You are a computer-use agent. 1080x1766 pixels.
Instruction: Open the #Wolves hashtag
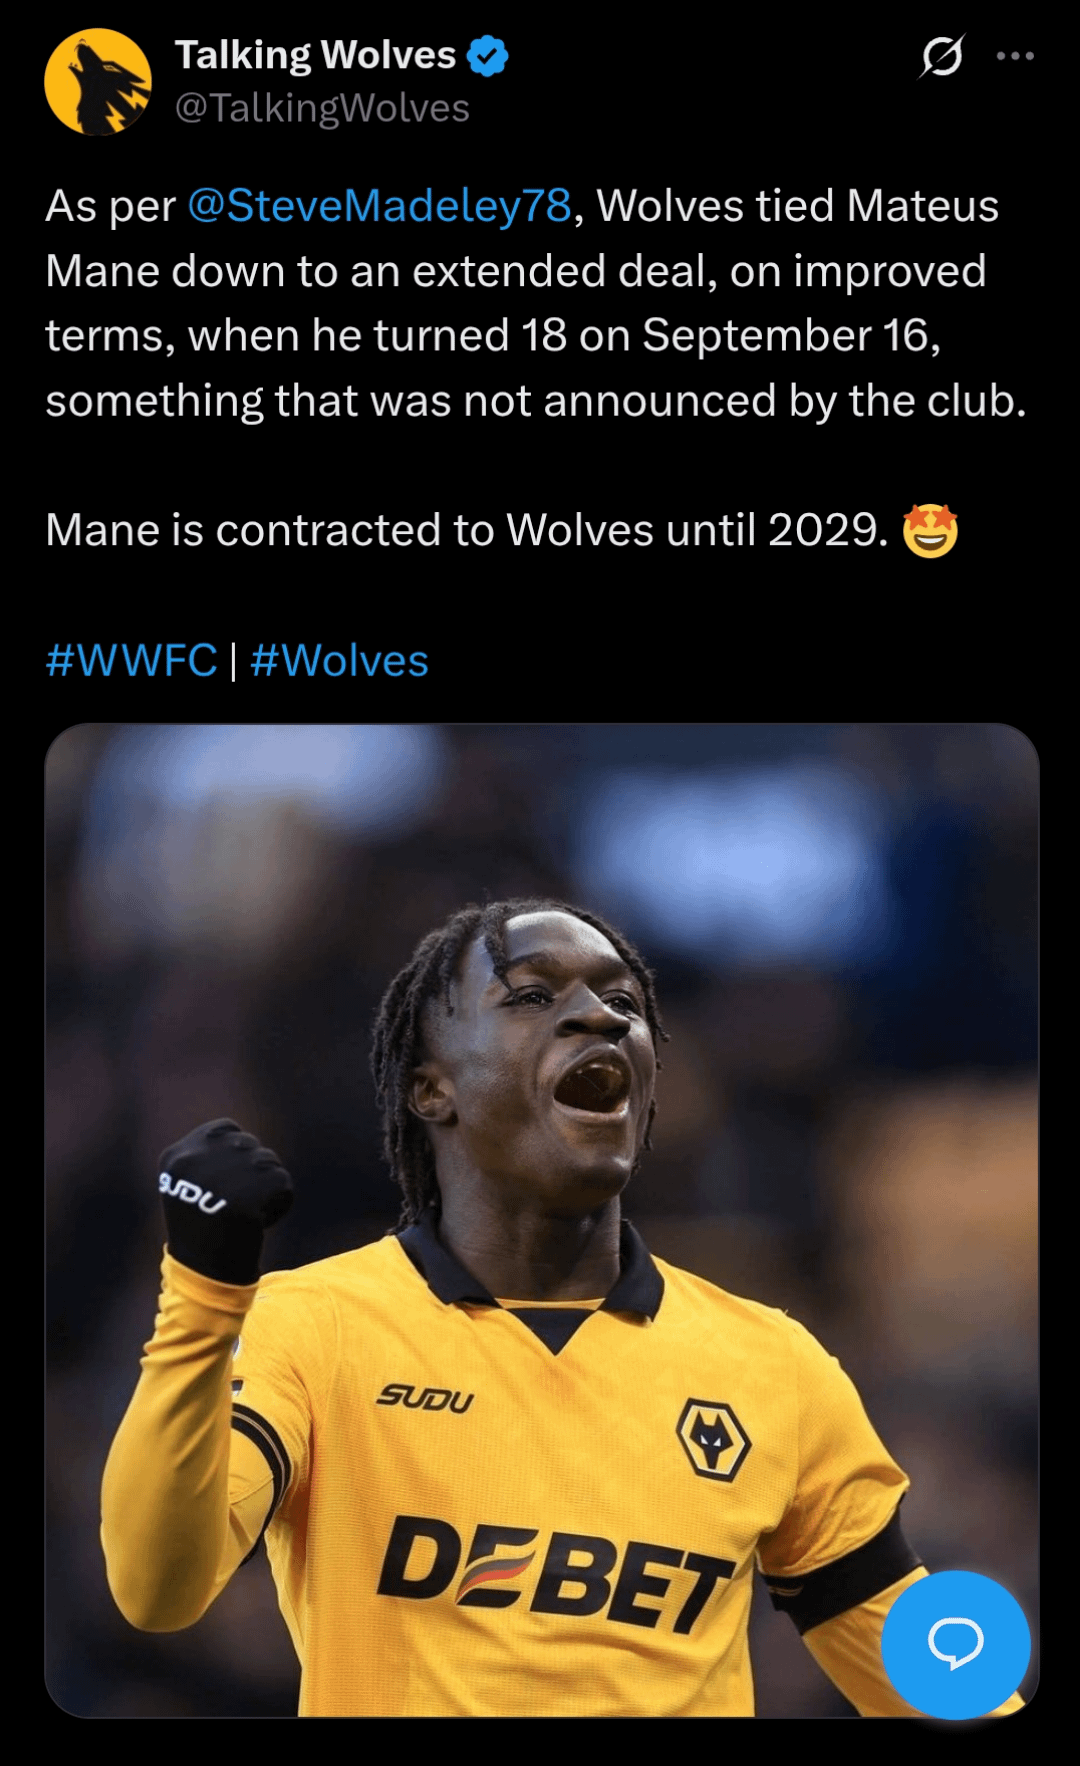(339, 661)
